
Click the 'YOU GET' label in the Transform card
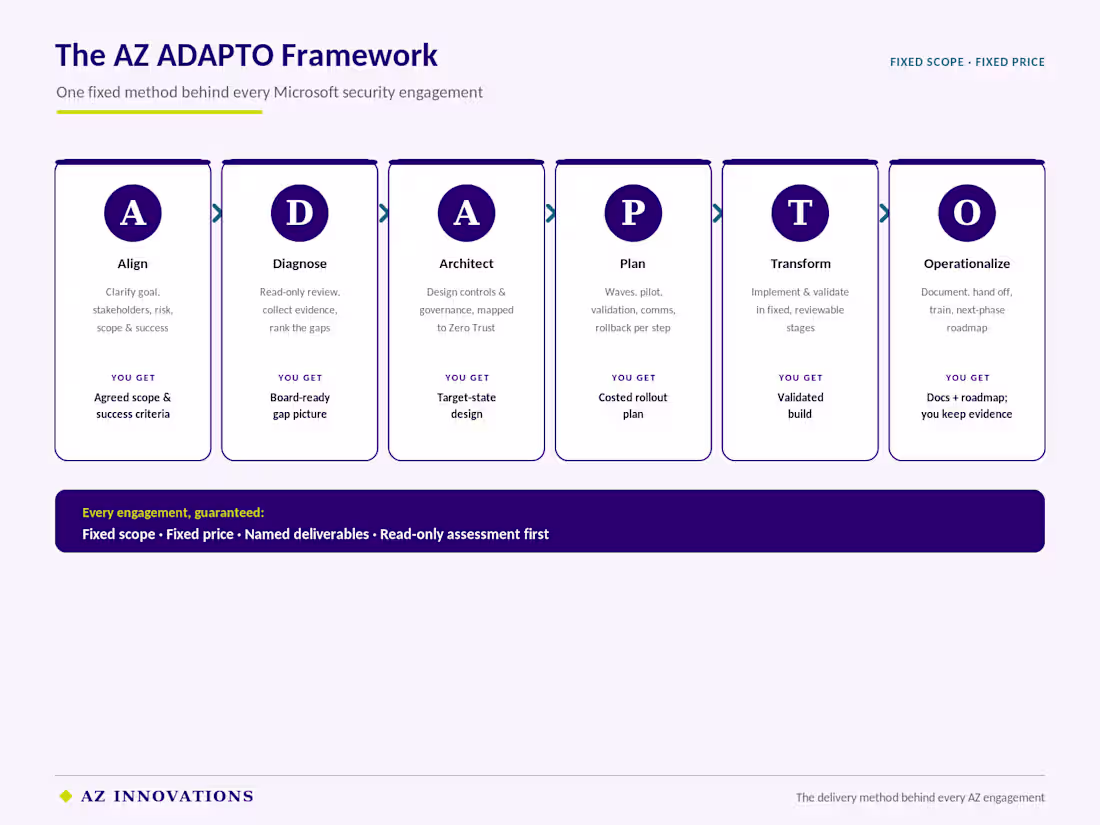click(800, 377)
